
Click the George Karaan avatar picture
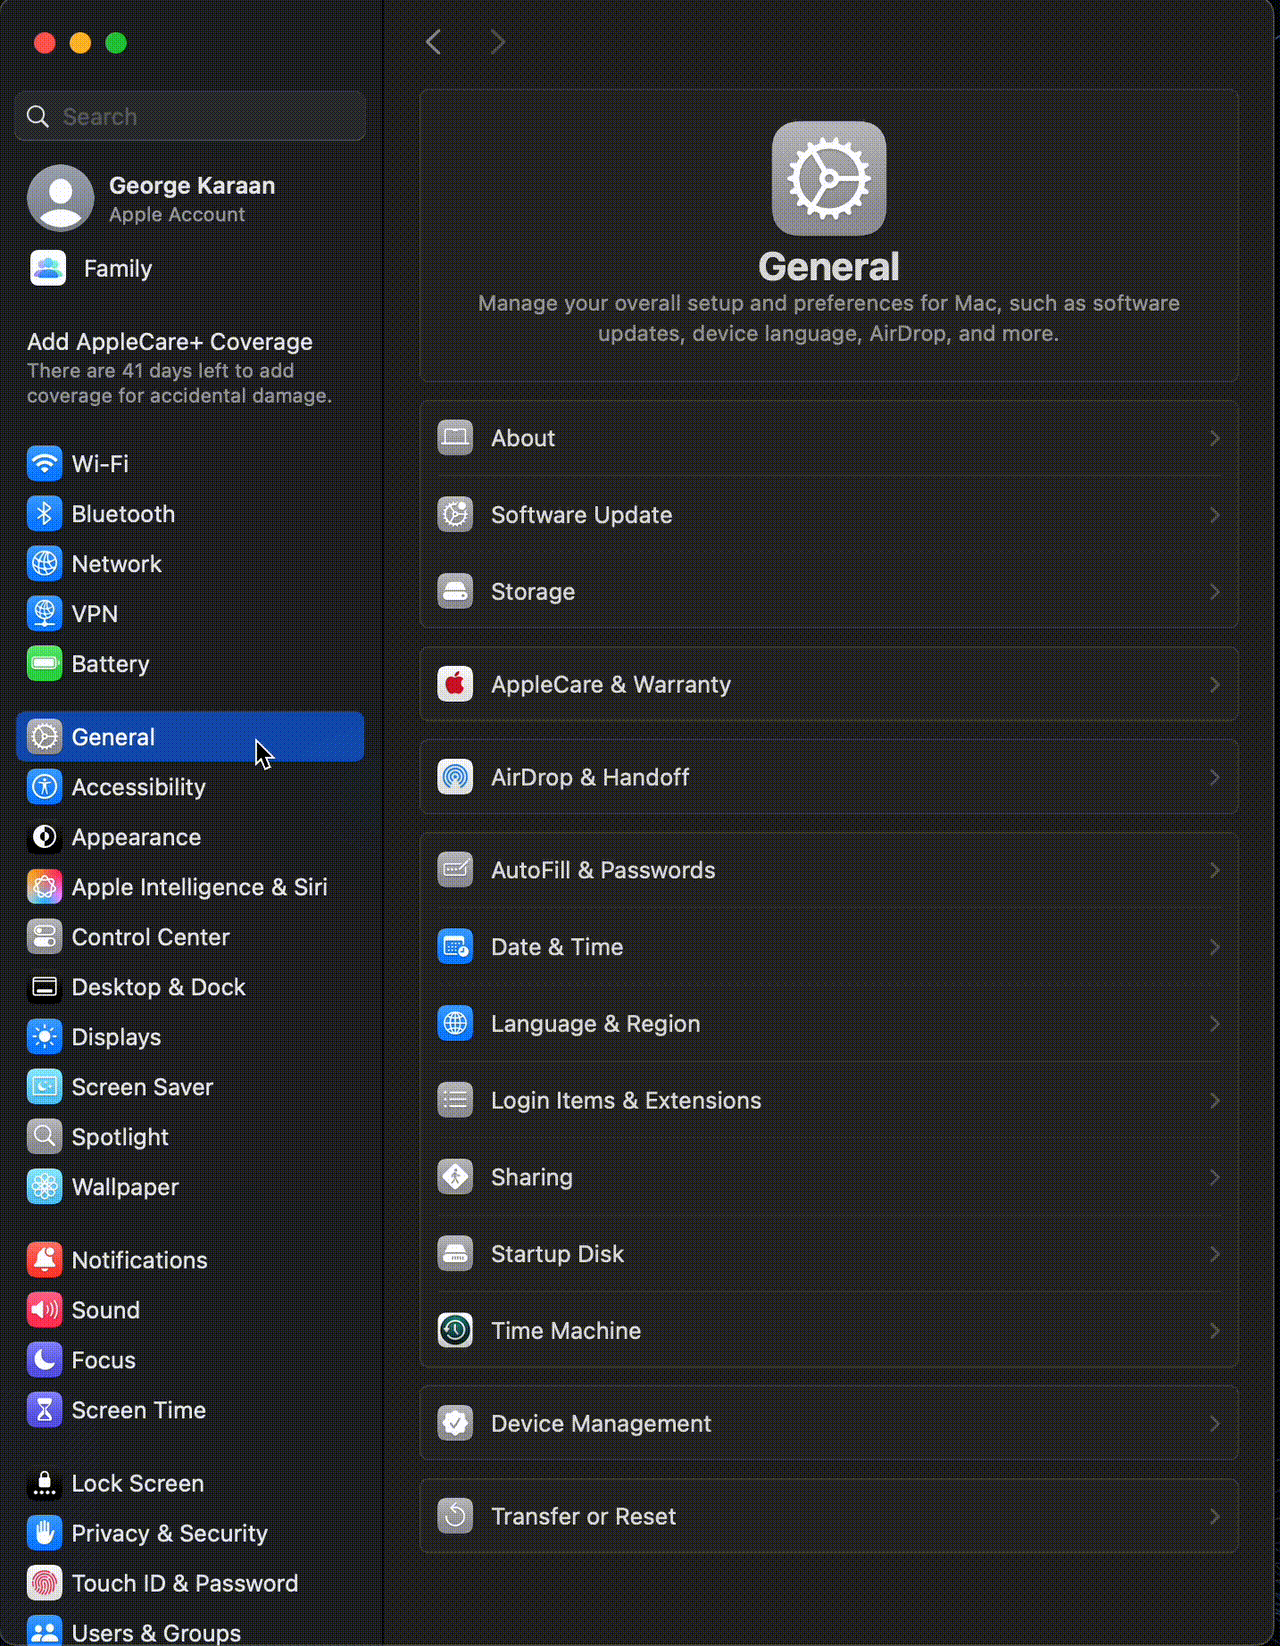61,198
